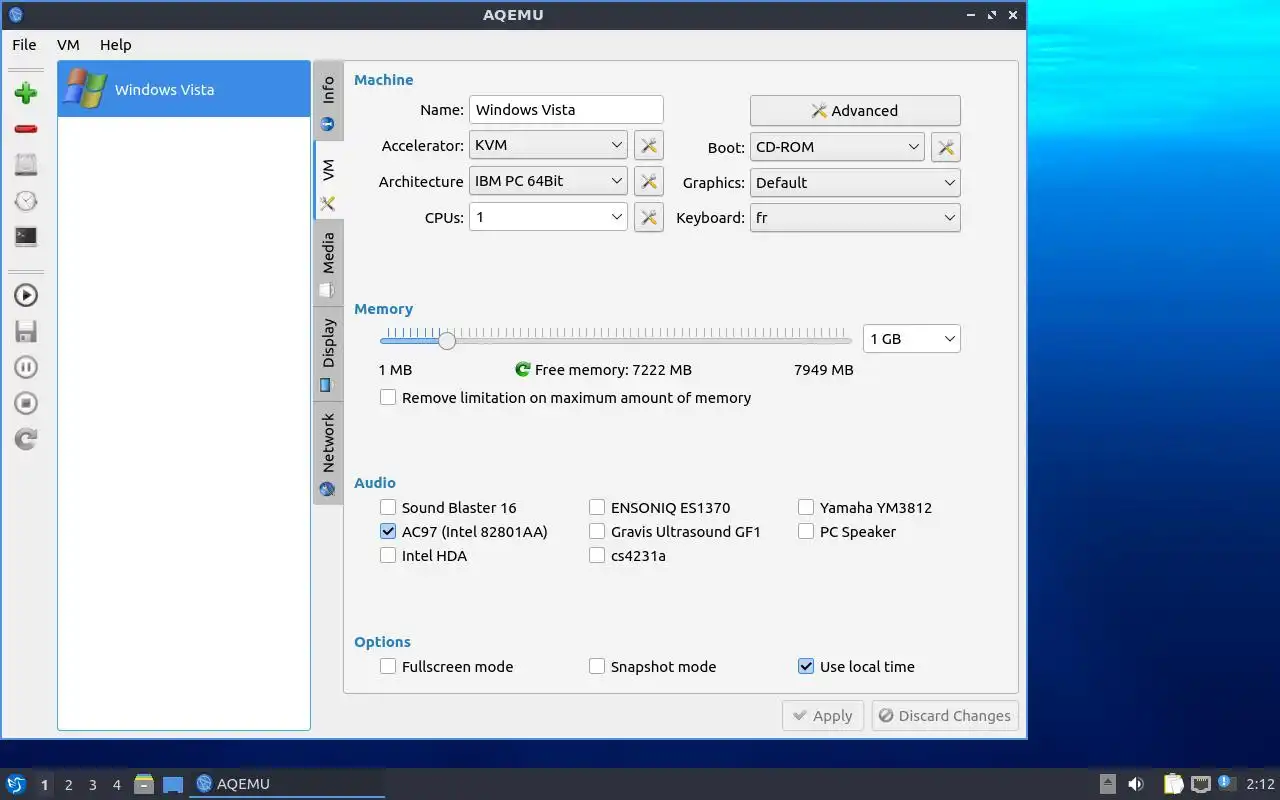The height and width of the screenshot is (800, 1280).
Task: Open the Accelerator KVM dropdown
Action: [x=548, y=145]
